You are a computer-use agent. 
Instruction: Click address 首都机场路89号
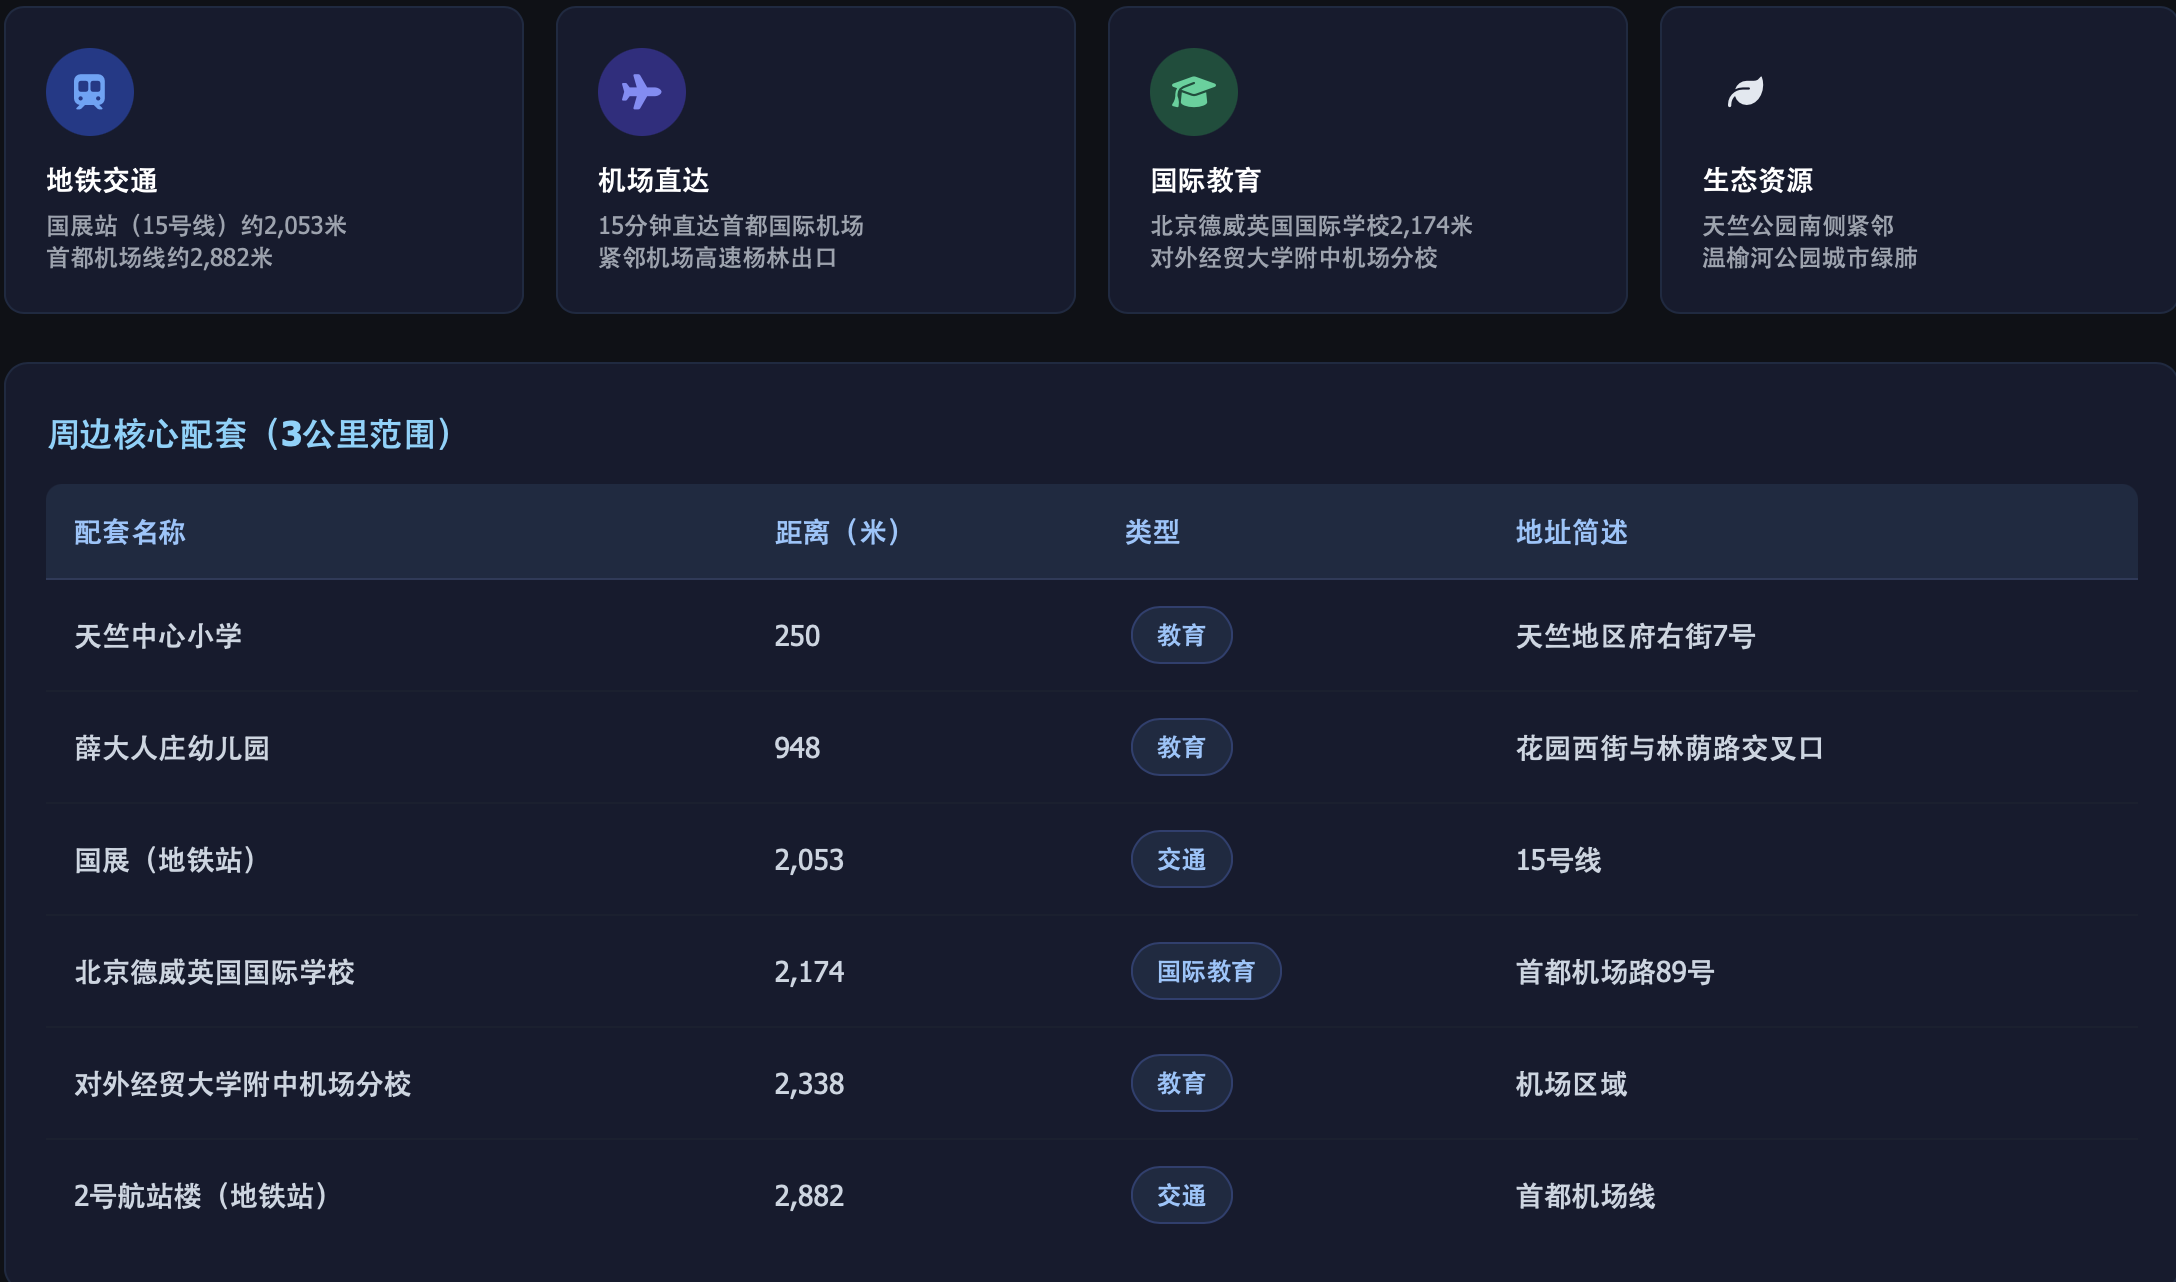tap(1614, 972)
